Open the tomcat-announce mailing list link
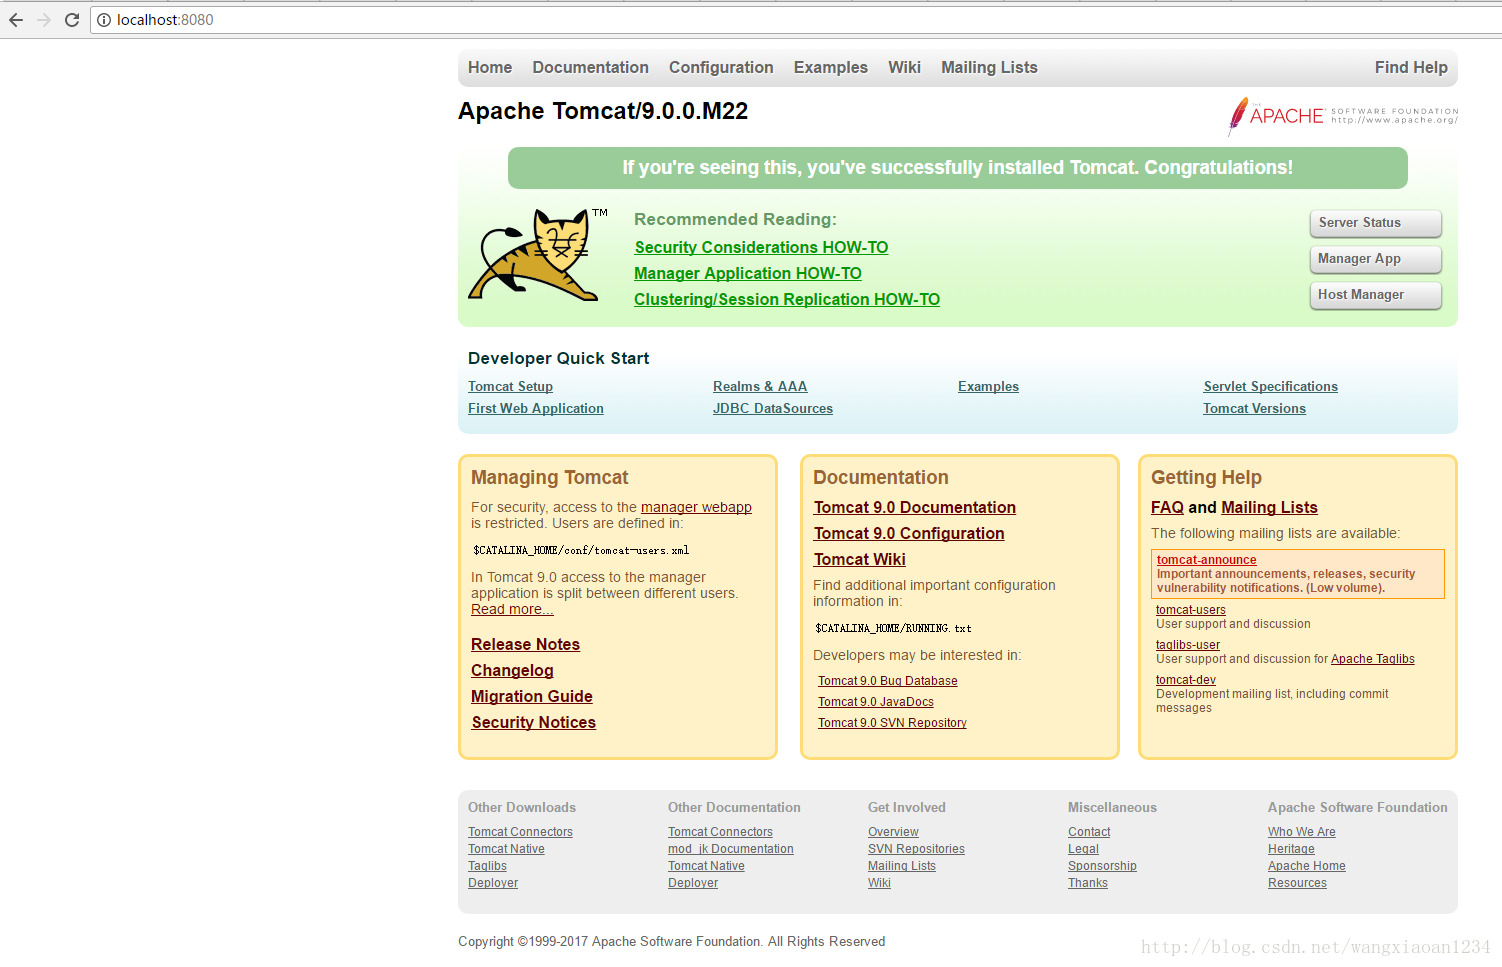The height and width of the screenshot is (967, 1502). coord(1207,561)
